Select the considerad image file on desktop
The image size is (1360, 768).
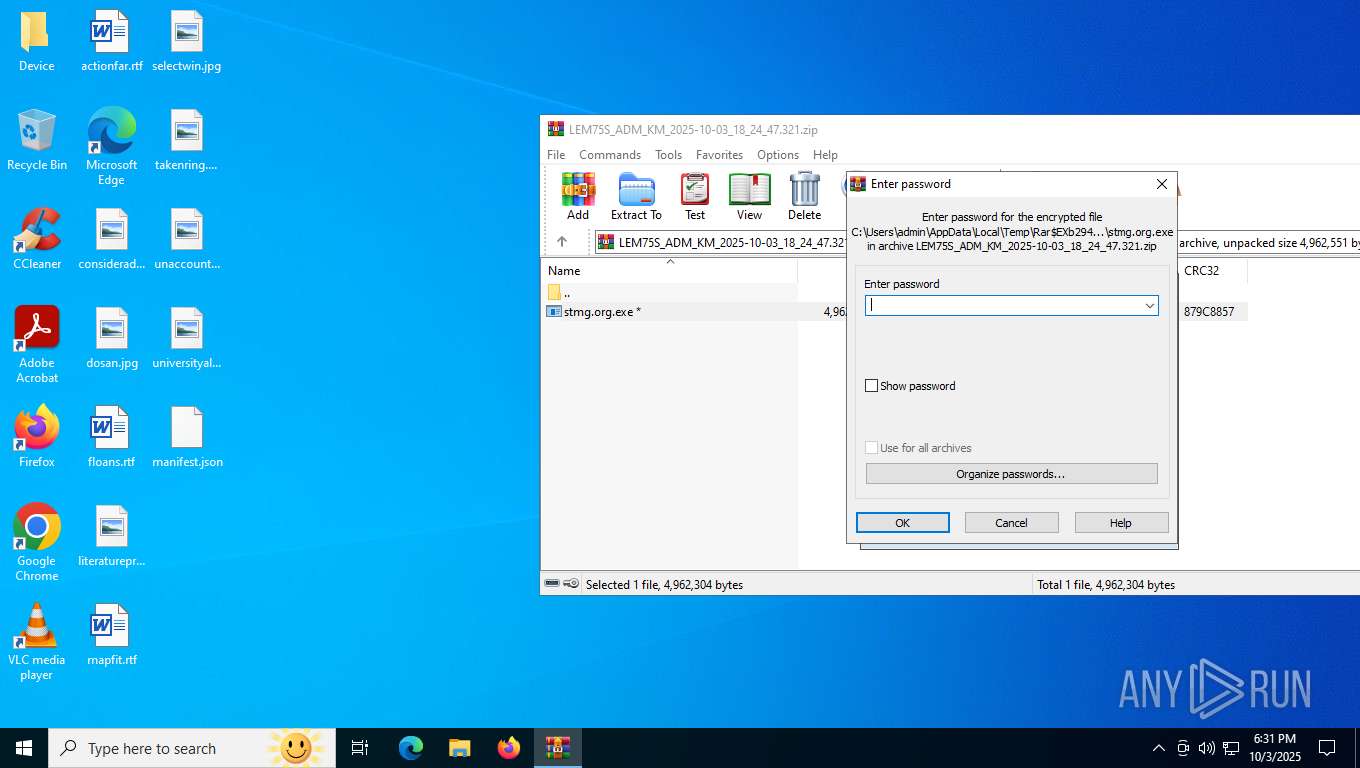111,240
